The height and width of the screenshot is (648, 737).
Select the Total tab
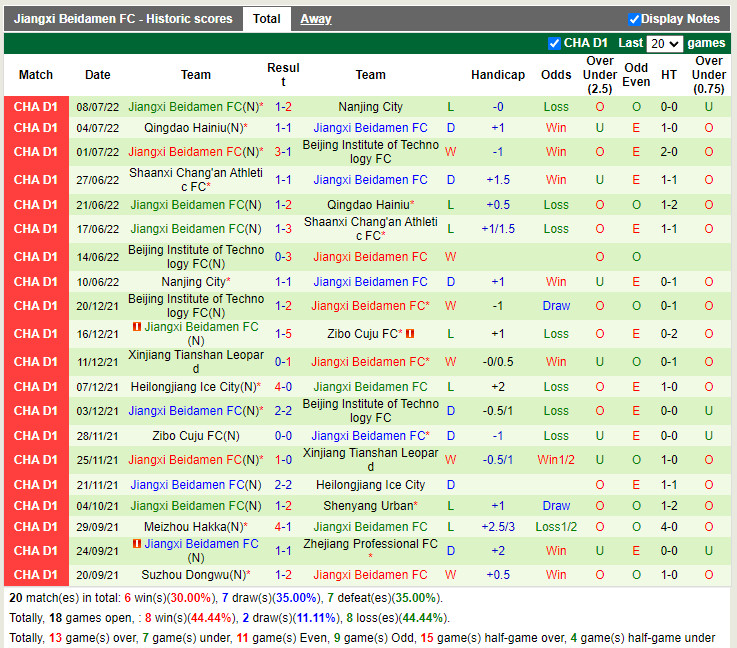(x=266, y=19)
